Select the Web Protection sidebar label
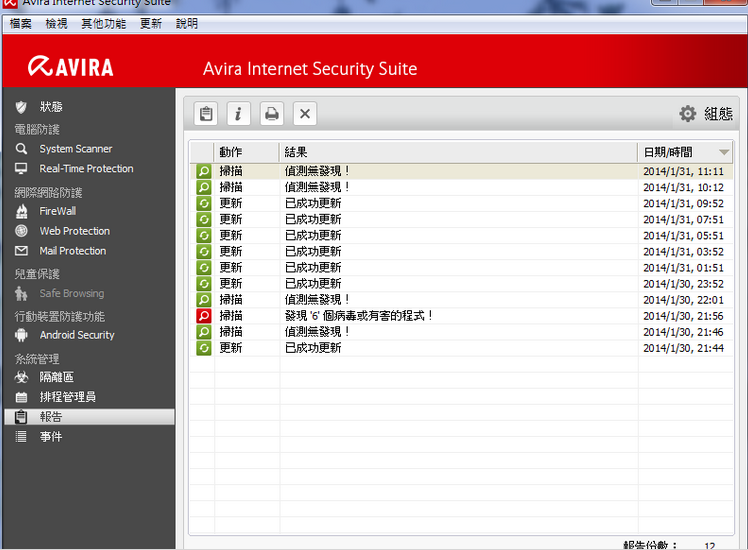748x550 pixels. pyautogui.click(x=75, y=231)
